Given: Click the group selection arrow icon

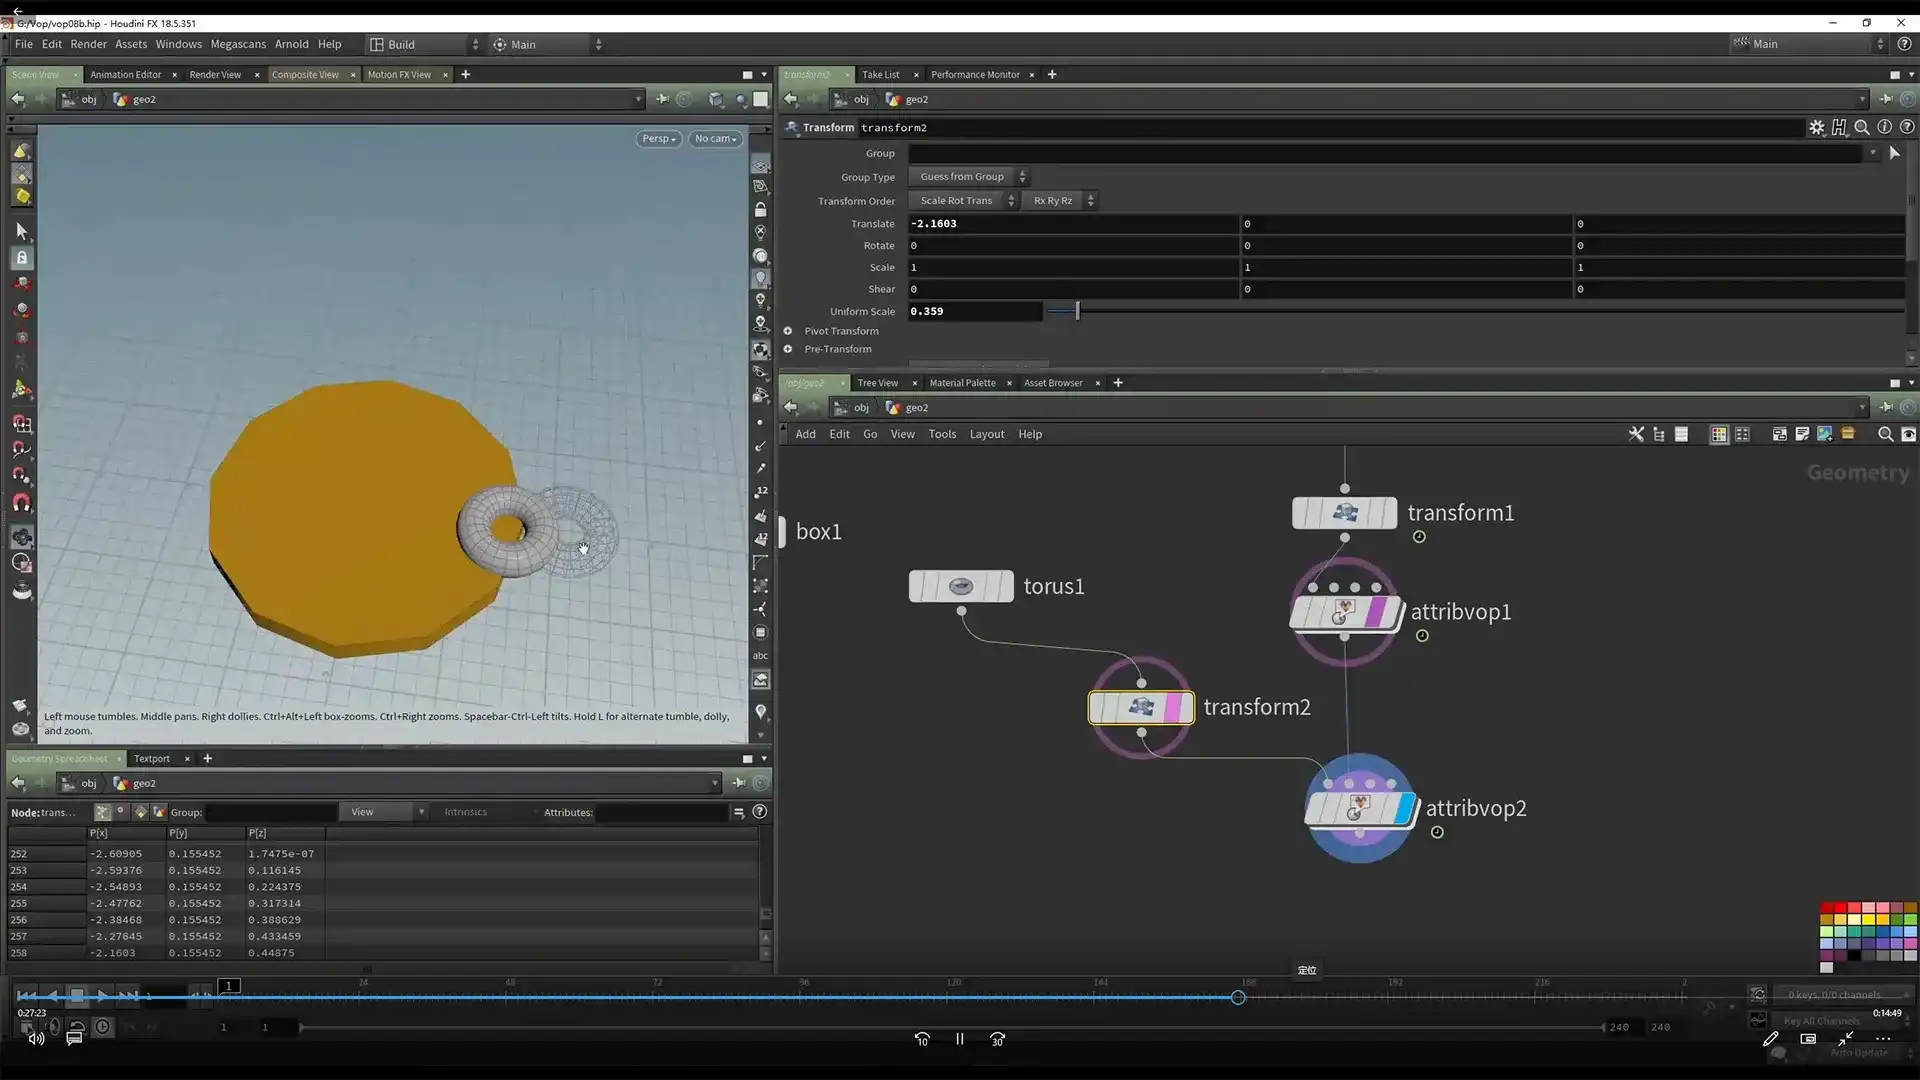Looking at the screenshot, I should click(x=1894, y=153).
